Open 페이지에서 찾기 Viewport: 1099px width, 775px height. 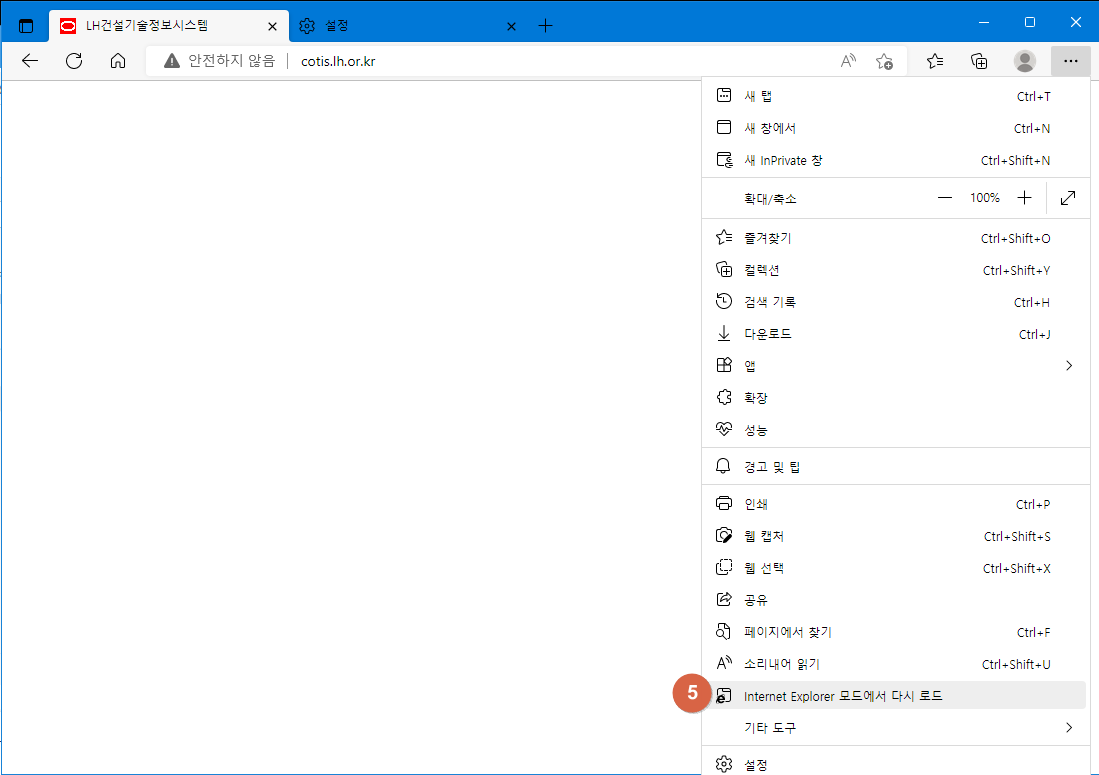pos(896,632)
